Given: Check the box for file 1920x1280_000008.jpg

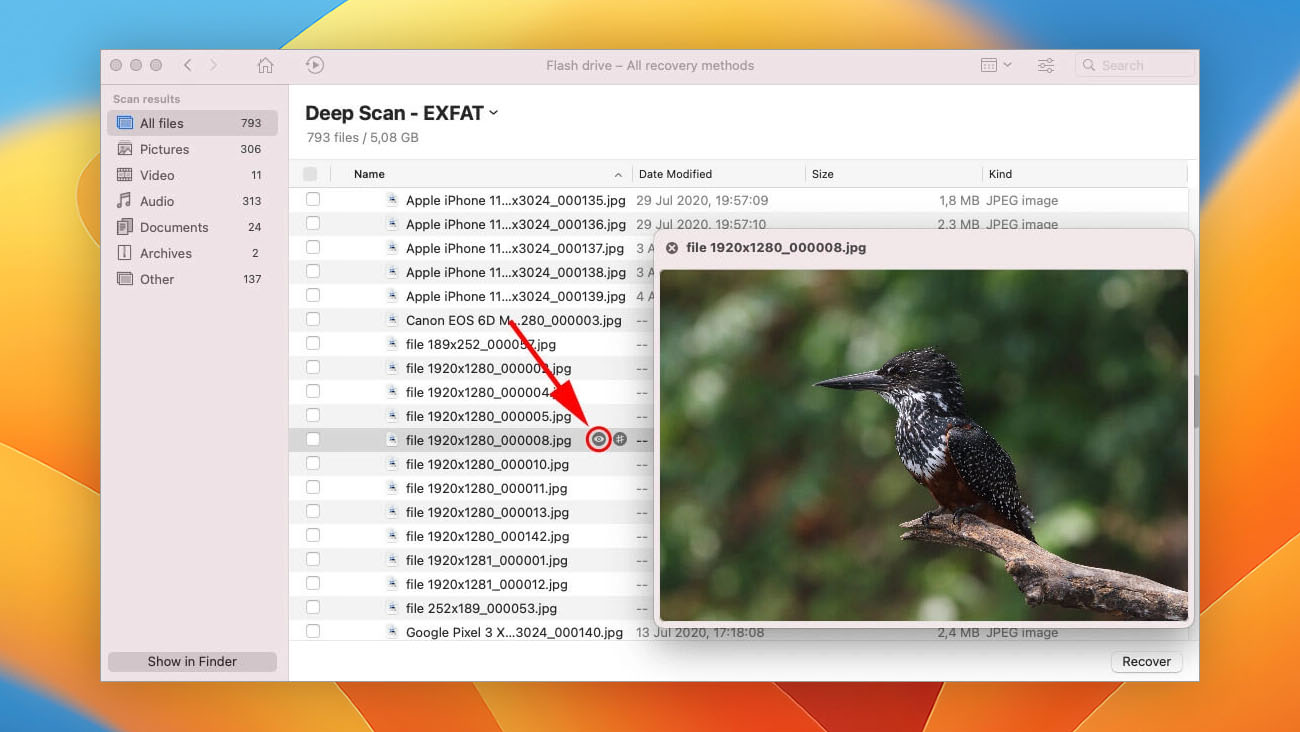Looking at the screenshot, I should point(313,439).
